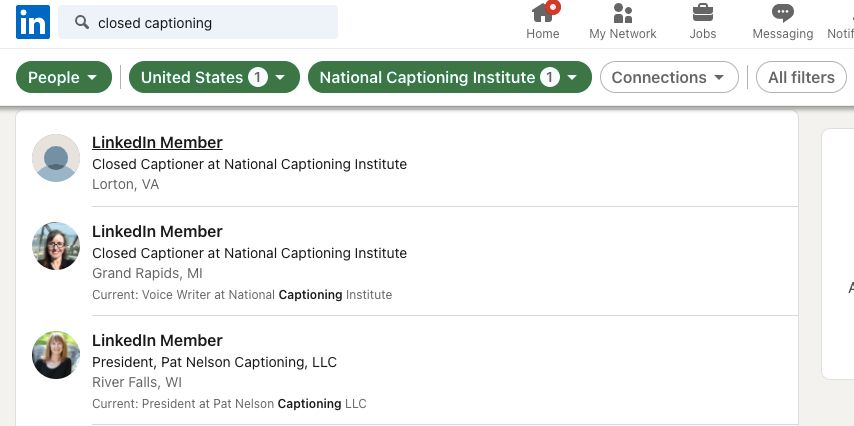This screenshot has width=854, height=426.
Task: Click the LinkedIn logo icon
Action: (32, 22)
